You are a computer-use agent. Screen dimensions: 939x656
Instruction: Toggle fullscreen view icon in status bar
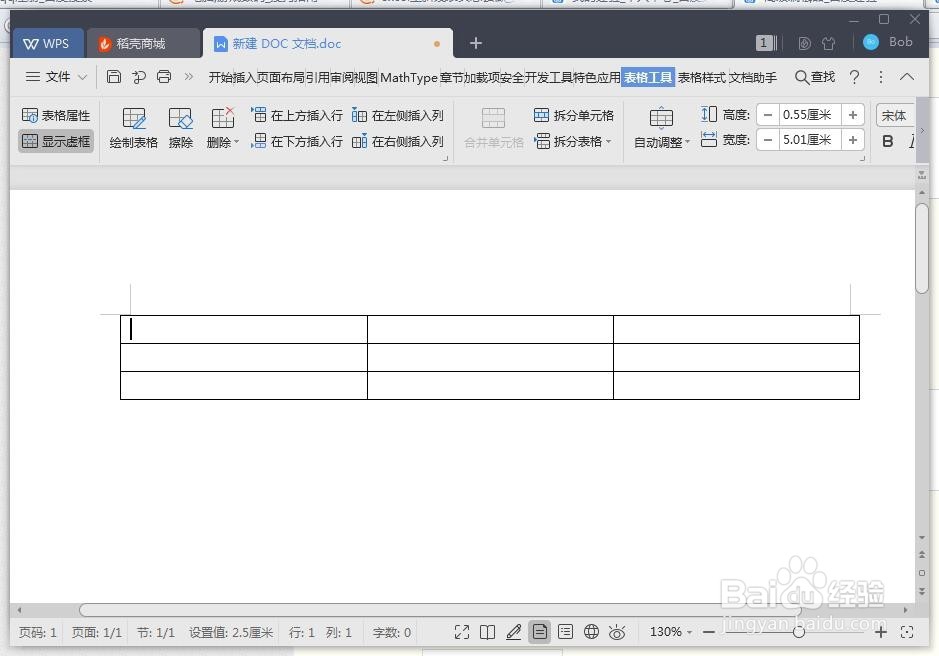point(462,632)
